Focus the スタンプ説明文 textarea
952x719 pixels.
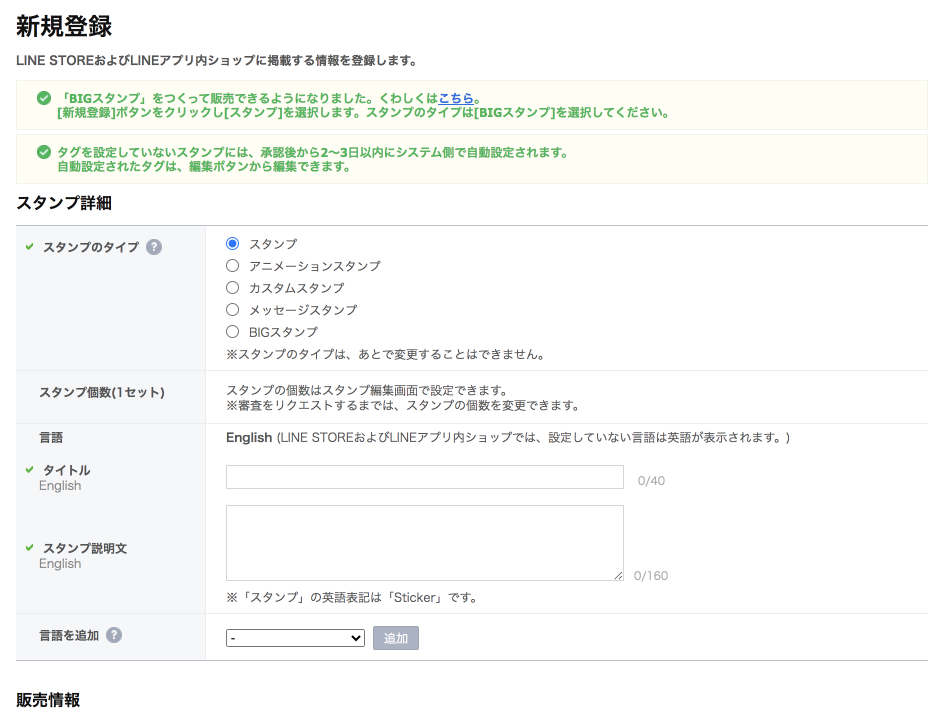click(x=424, y=543)
